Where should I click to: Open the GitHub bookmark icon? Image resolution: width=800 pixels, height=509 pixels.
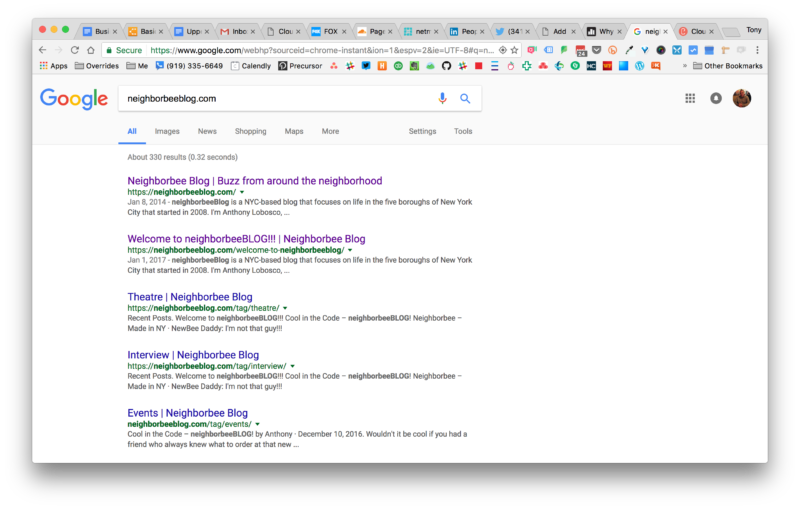tap(446, 66)
